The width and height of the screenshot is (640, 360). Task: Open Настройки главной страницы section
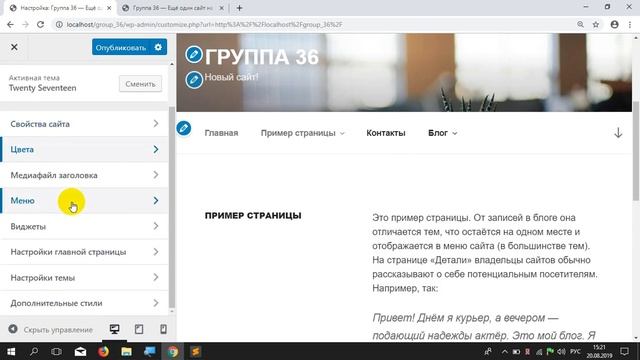pos(84,252)
